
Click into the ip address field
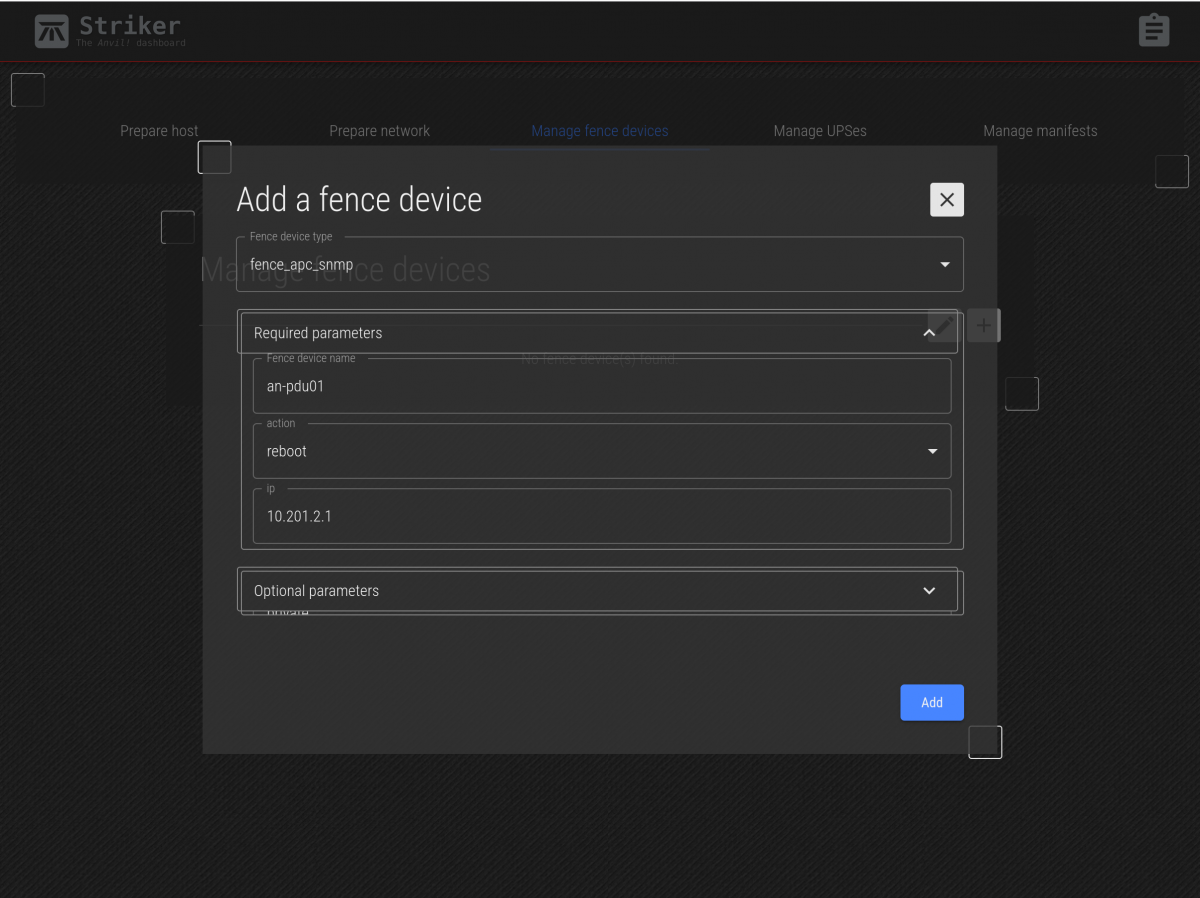tap(601, 517)
